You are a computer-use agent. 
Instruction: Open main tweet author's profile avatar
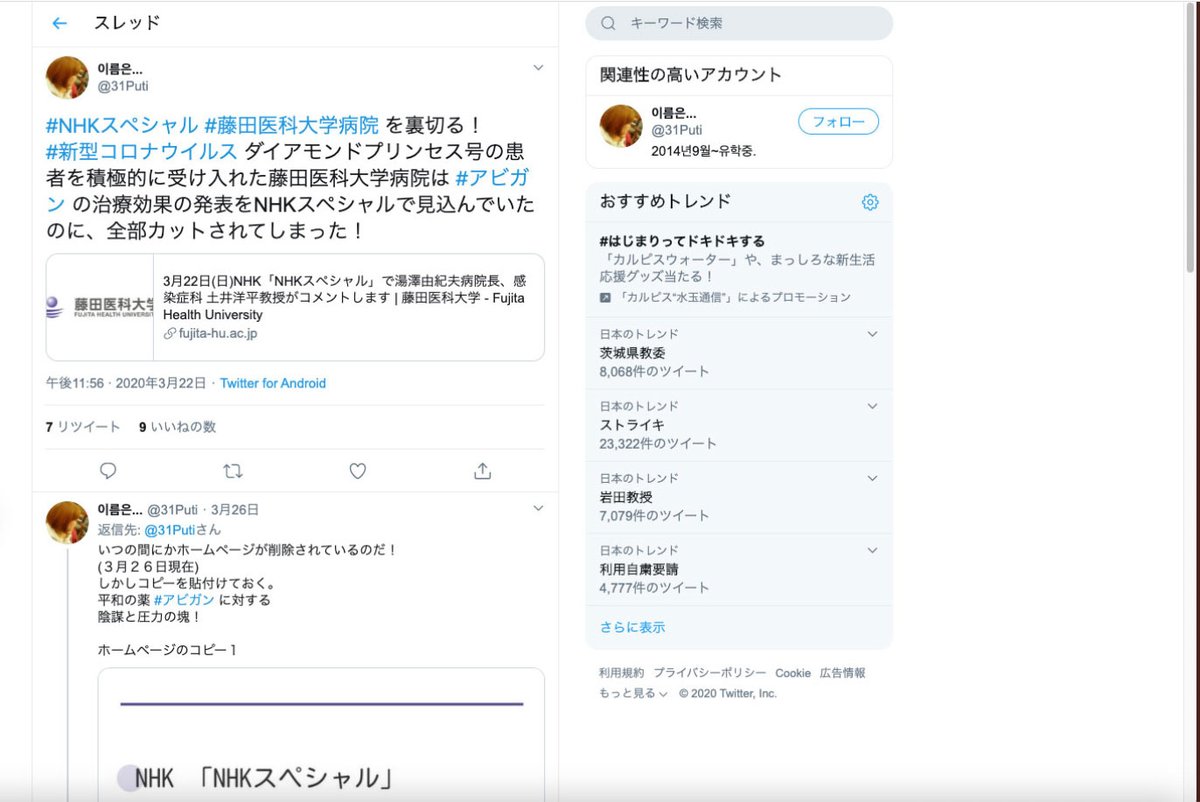click(x=67, y=78)
